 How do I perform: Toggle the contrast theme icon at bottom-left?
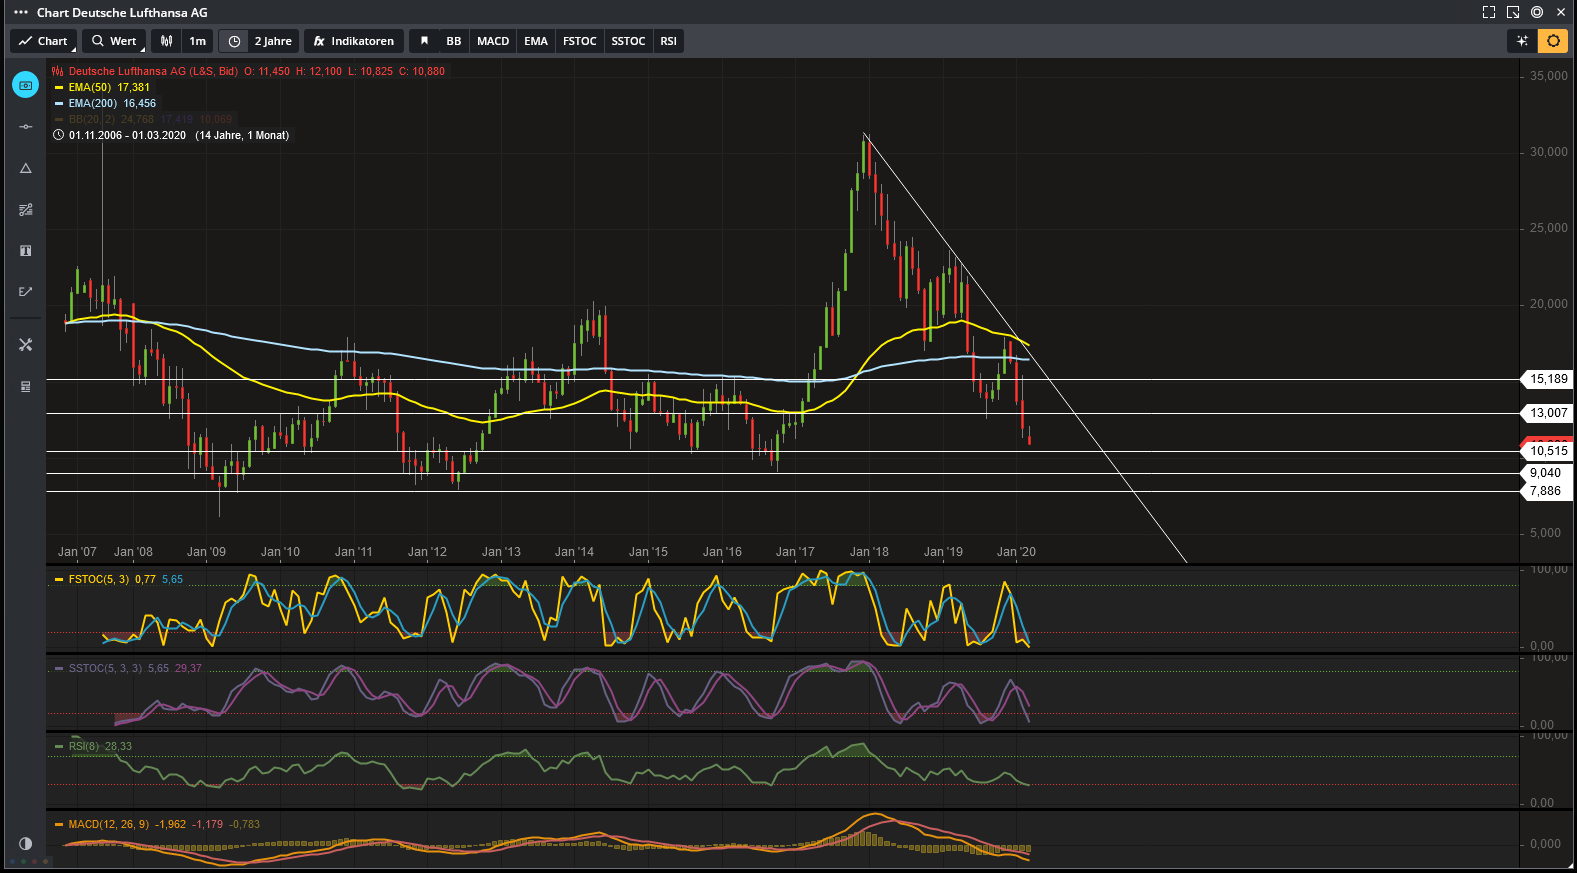26,843
